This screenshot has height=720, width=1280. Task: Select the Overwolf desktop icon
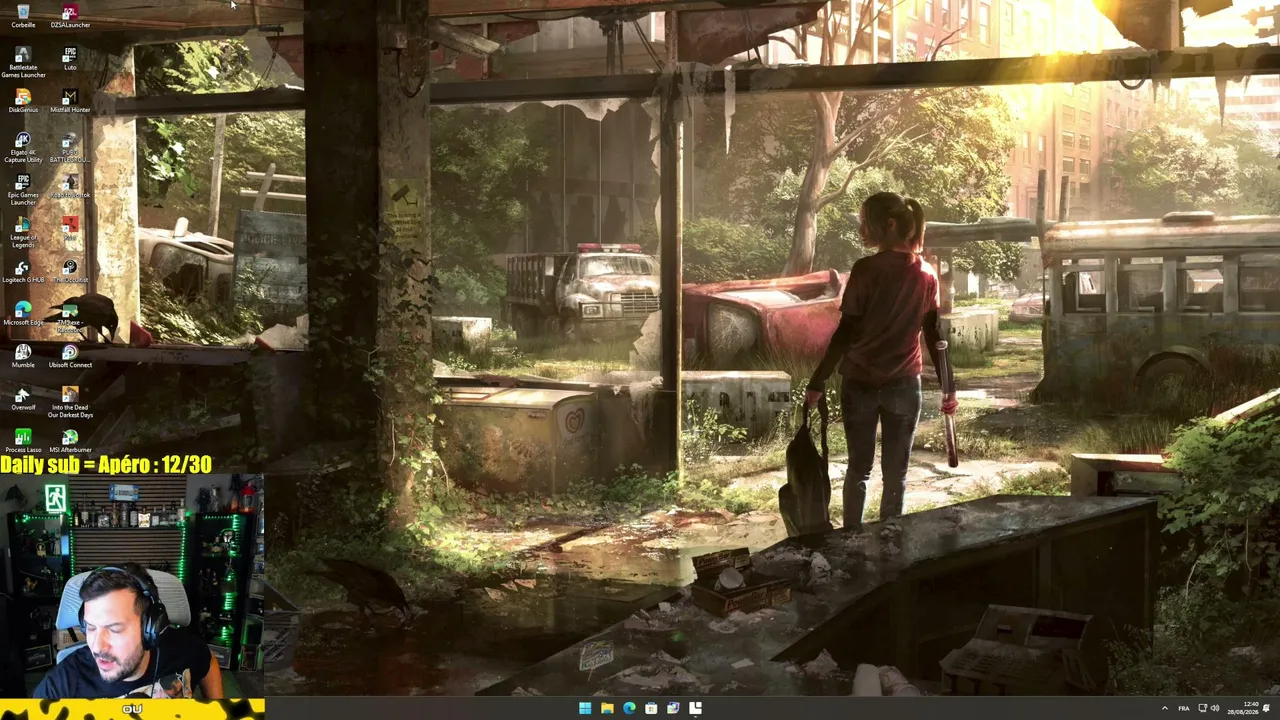(23, 400)
